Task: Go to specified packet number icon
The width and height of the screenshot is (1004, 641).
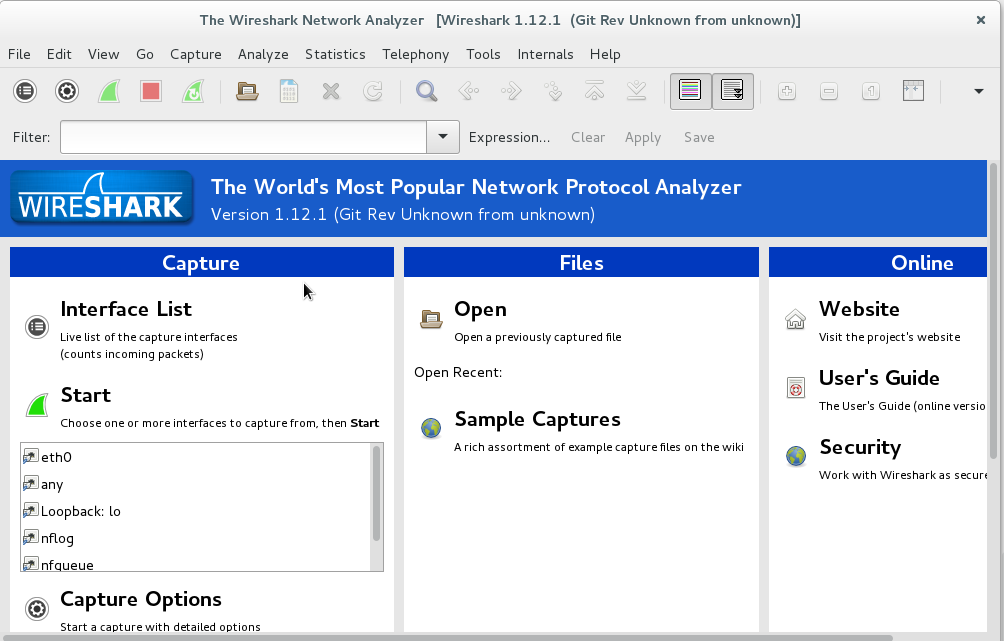Action: coord(553,91)
